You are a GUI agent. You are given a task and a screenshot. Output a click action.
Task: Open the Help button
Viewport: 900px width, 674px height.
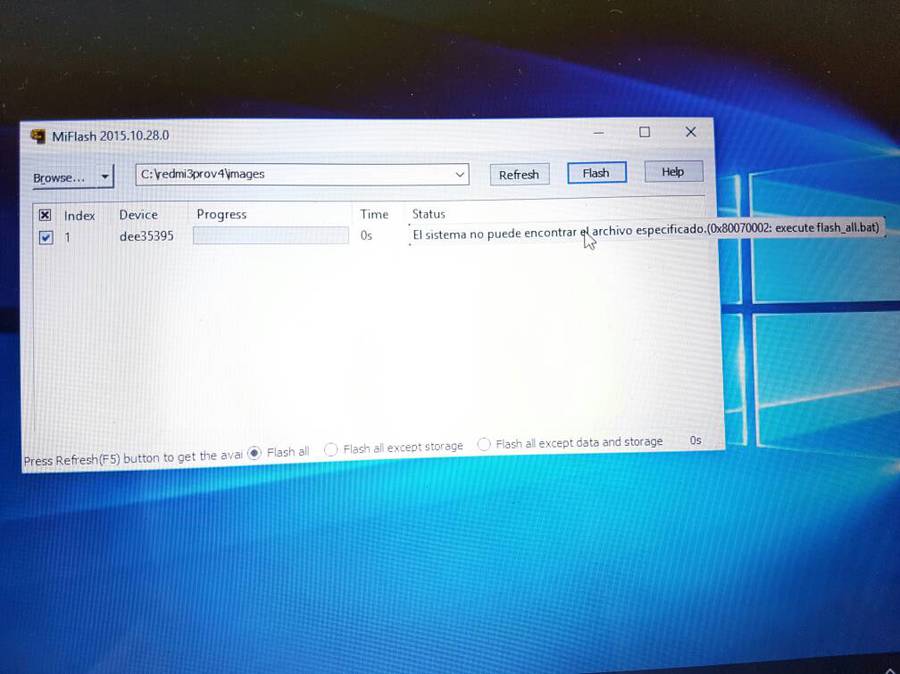[x=673, y=172]
